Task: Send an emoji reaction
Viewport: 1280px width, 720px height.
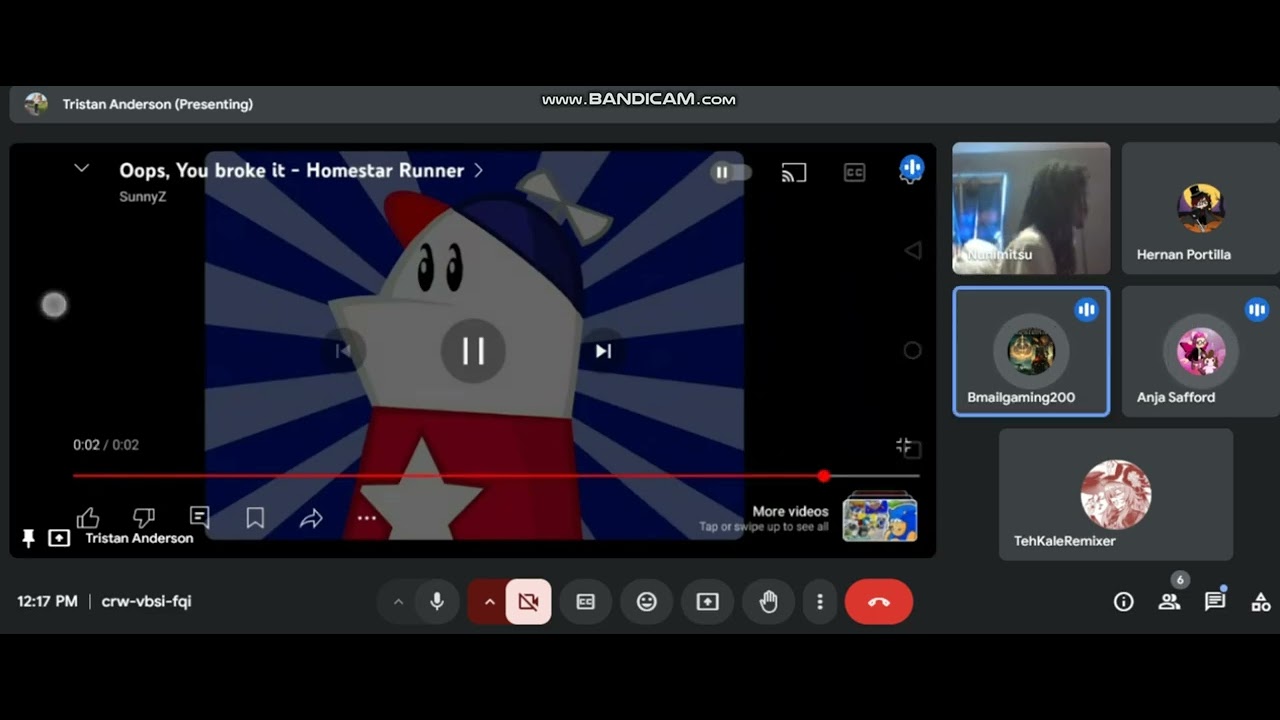Action: point(647,602)
